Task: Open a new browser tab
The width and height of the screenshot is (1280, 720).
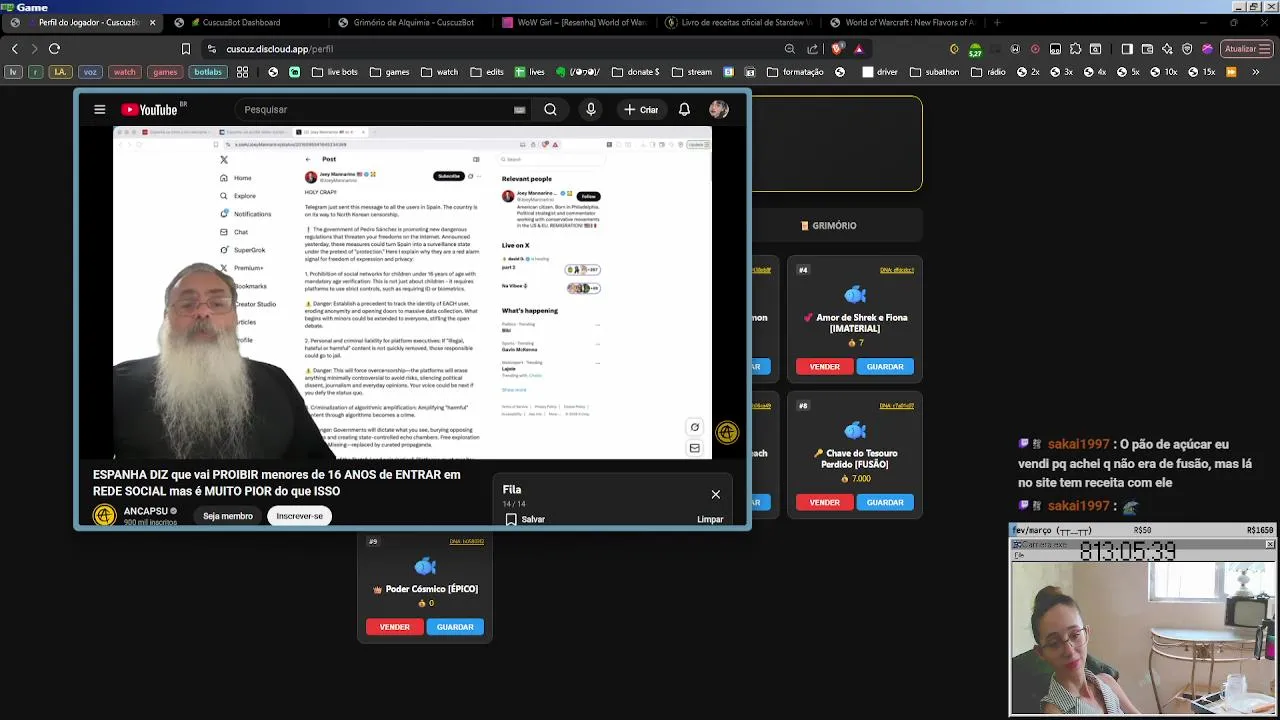Action: point(997,22)
